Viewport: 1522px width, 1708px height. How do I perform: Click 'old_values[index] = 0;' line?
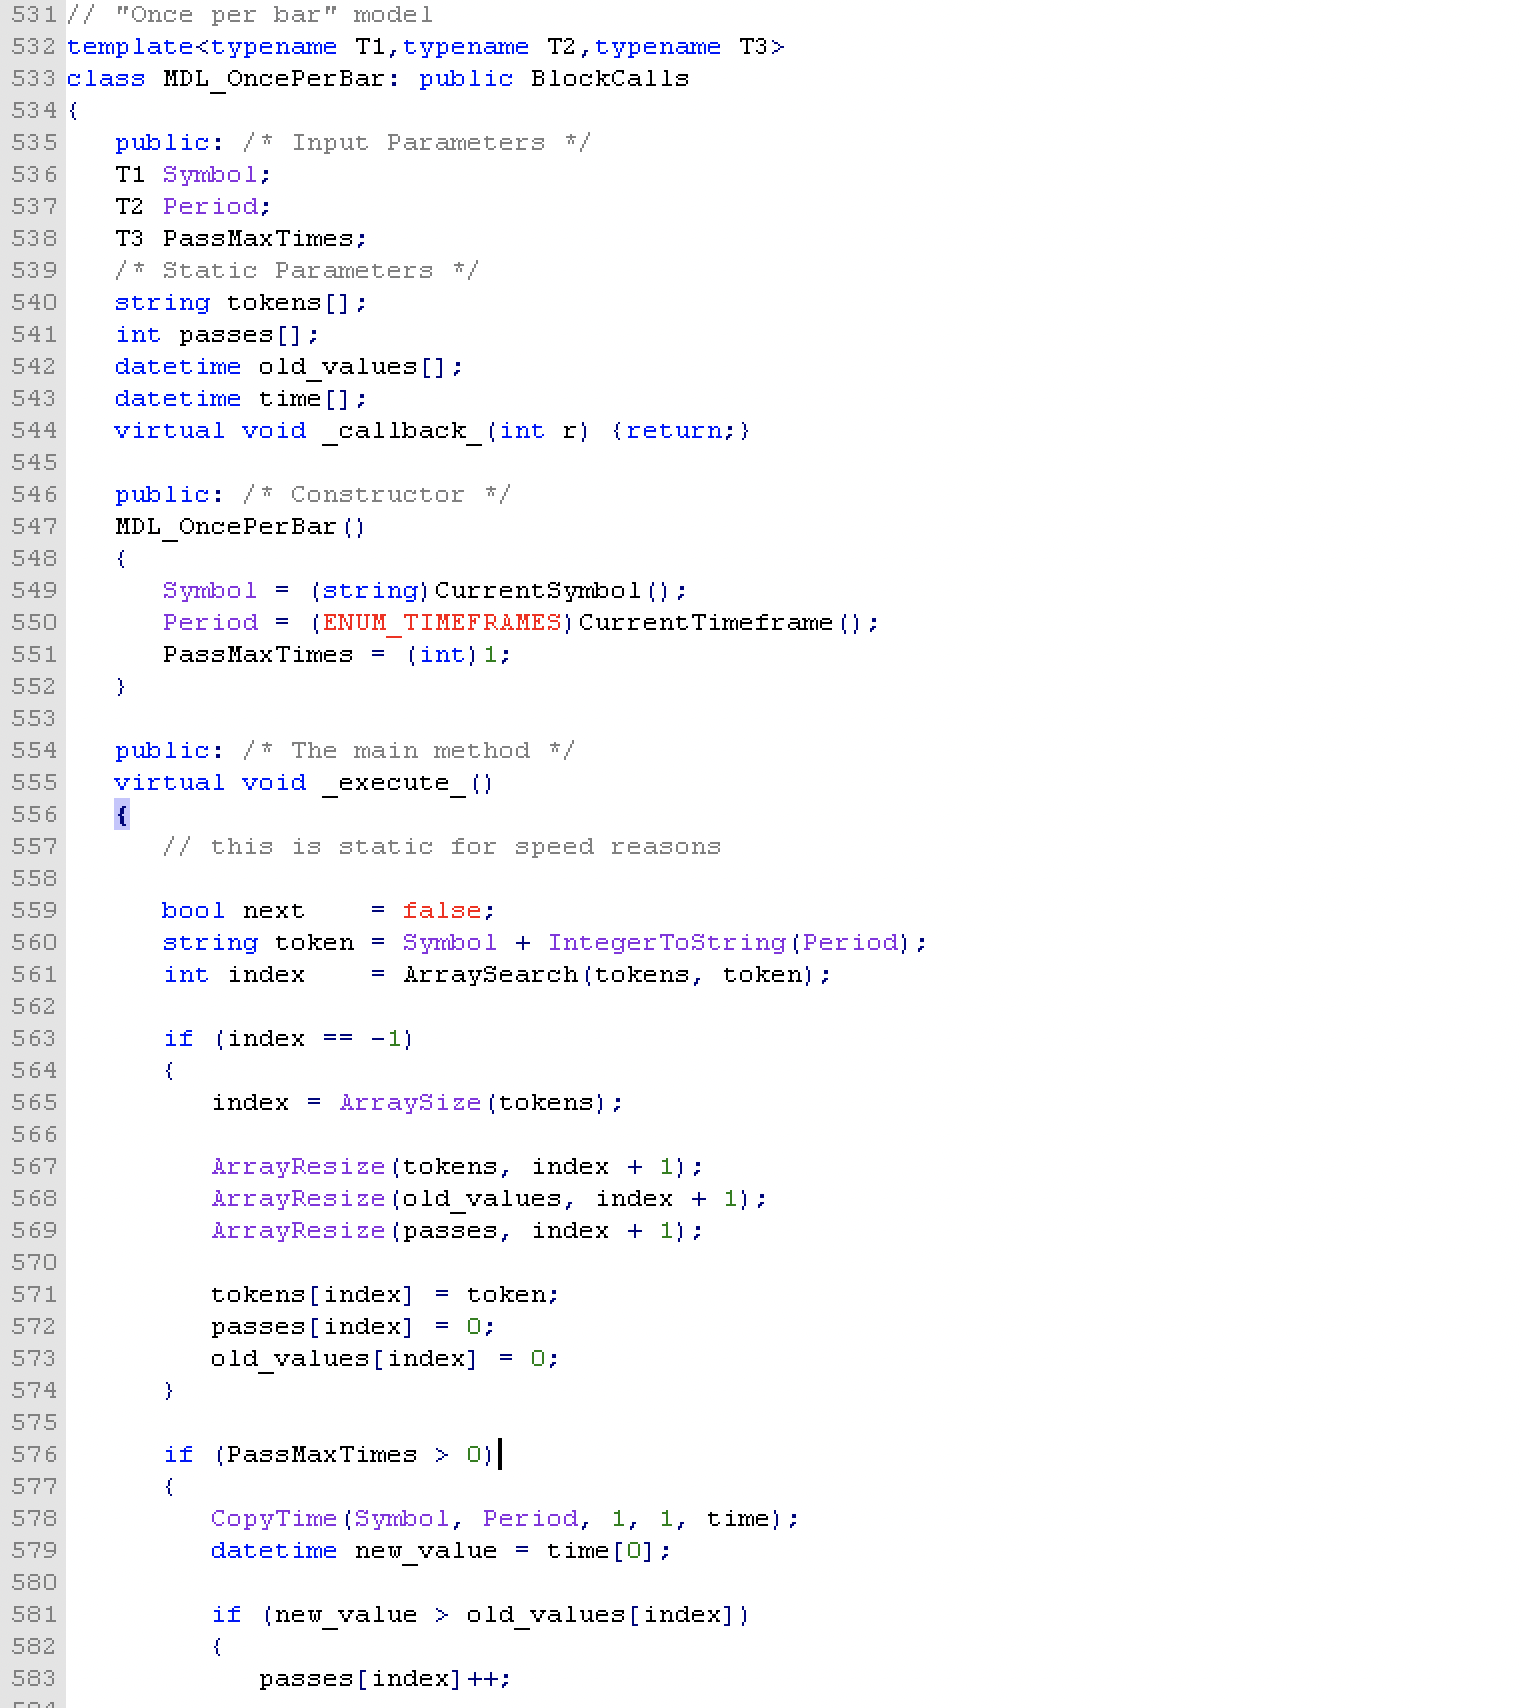[385, 1359]
